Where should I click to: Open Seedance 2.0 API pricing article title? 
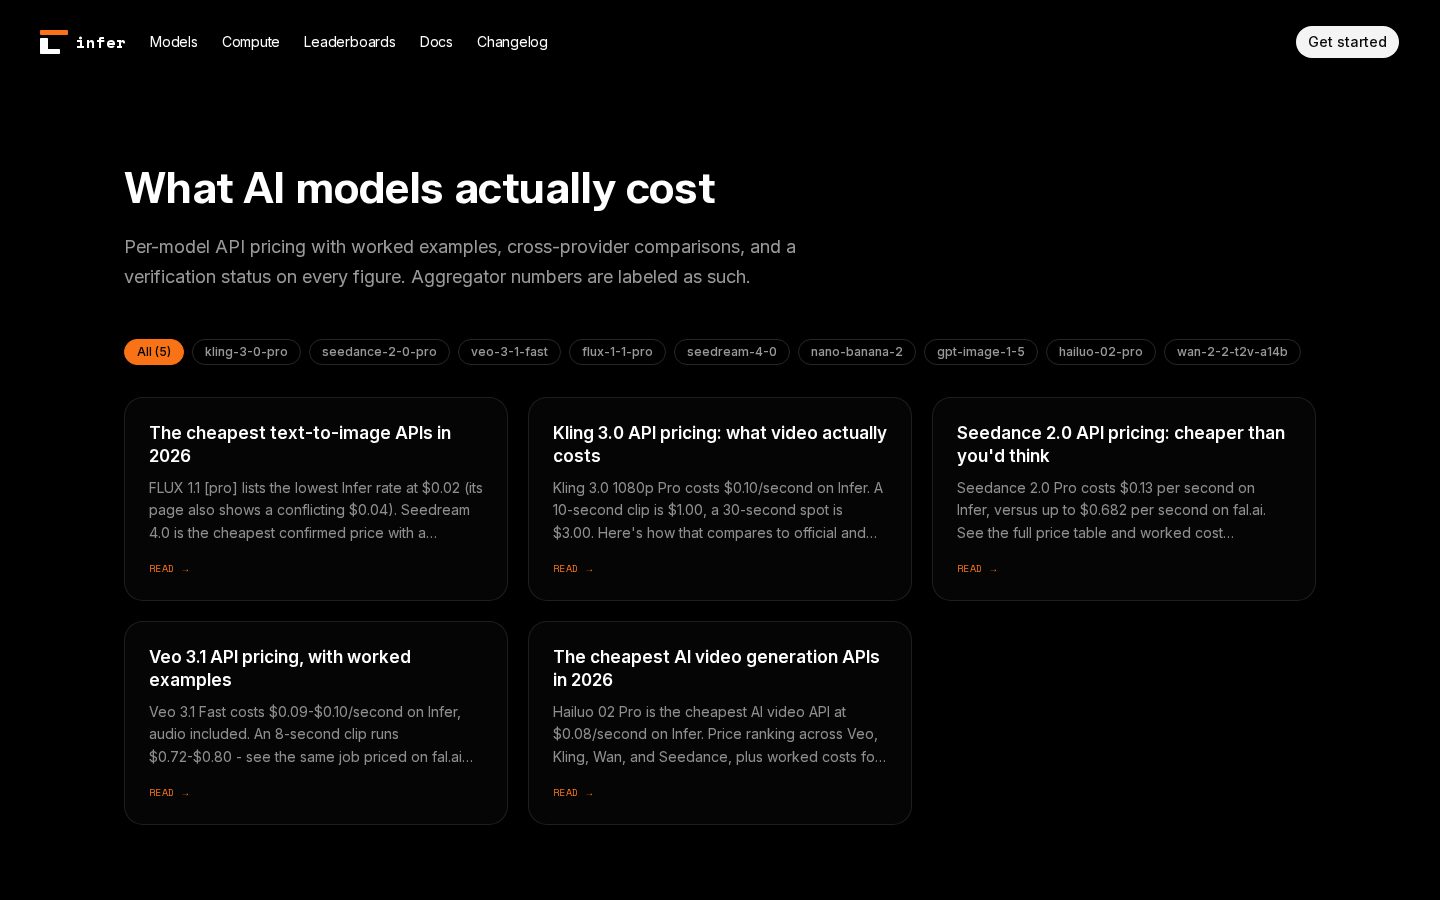(1121, 444)
